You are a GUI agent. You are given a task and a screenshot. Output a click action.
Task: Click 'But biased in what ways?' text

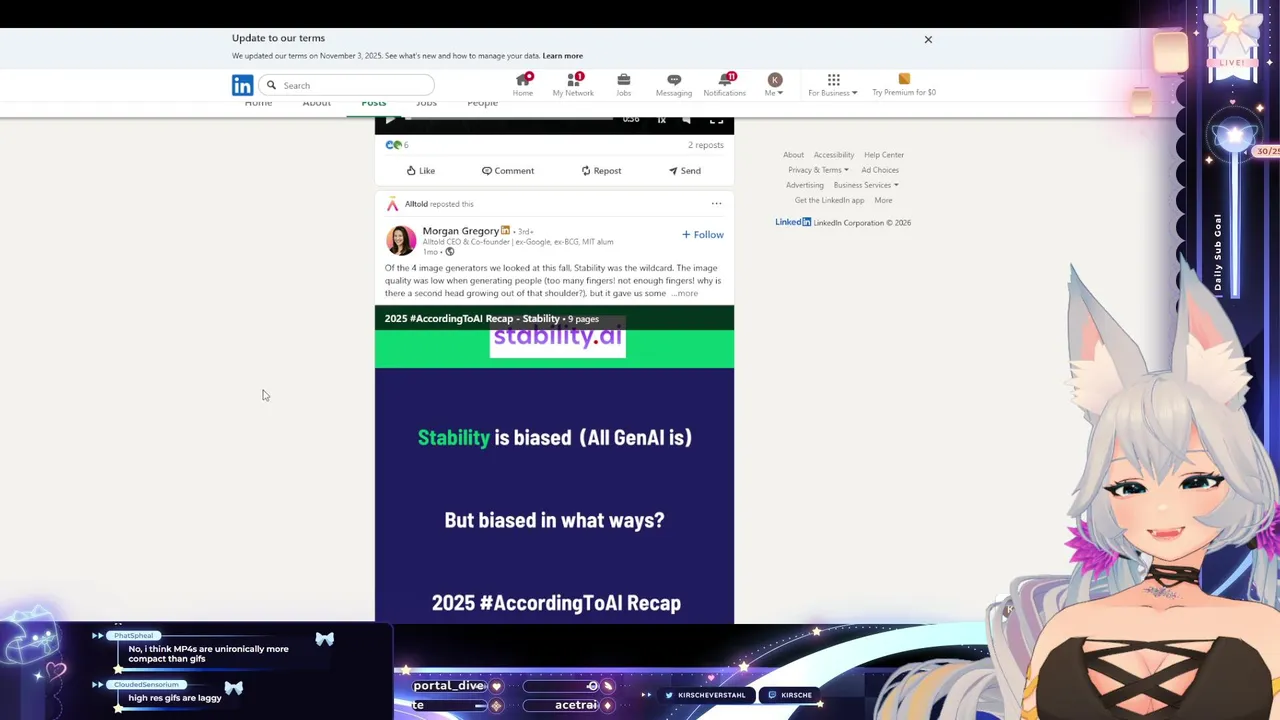coord(554,520)
